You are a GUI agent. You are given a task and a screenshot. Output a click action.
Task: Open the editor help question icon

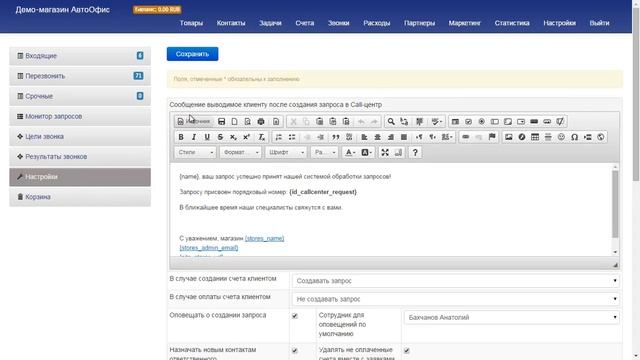(x=415, y=153)
